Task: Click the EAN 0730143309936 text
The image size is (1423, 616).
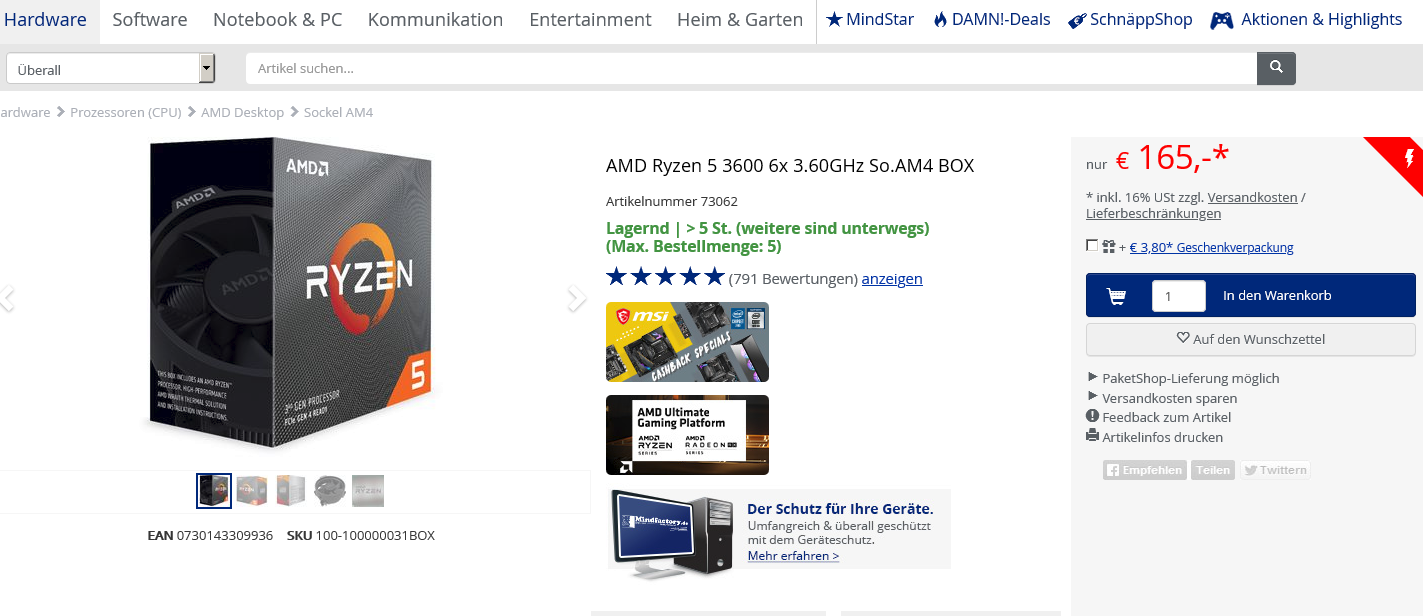Action: 210,535
